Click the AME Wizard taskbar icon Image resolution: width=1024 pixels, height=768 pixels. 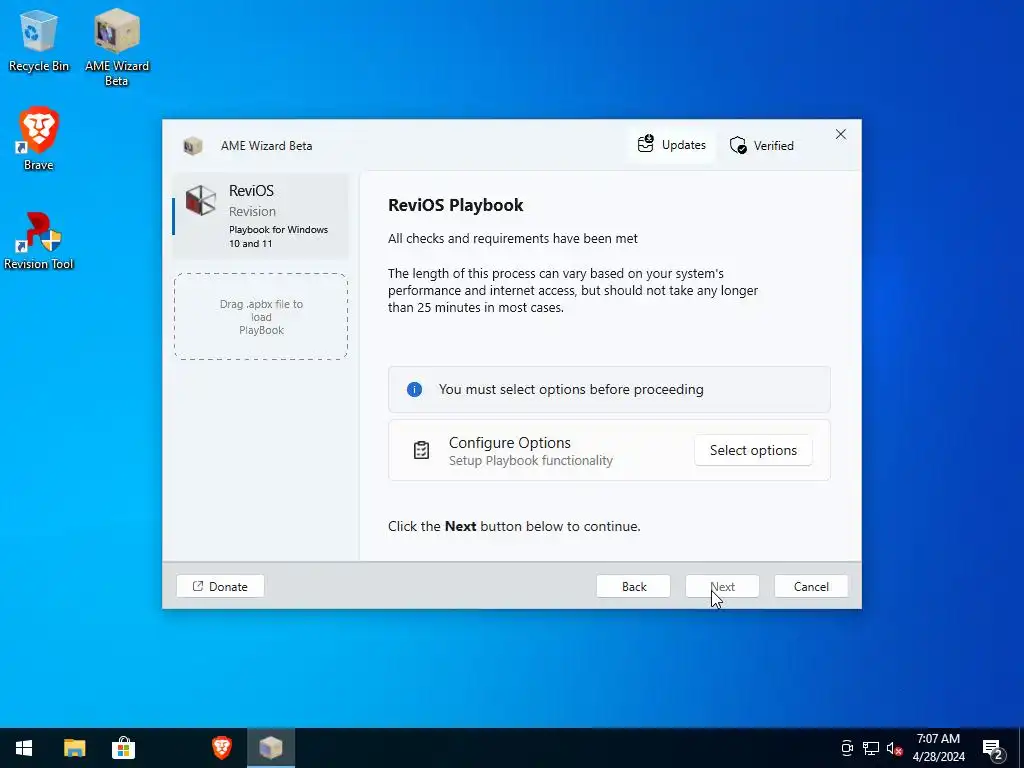coord(271,748)
